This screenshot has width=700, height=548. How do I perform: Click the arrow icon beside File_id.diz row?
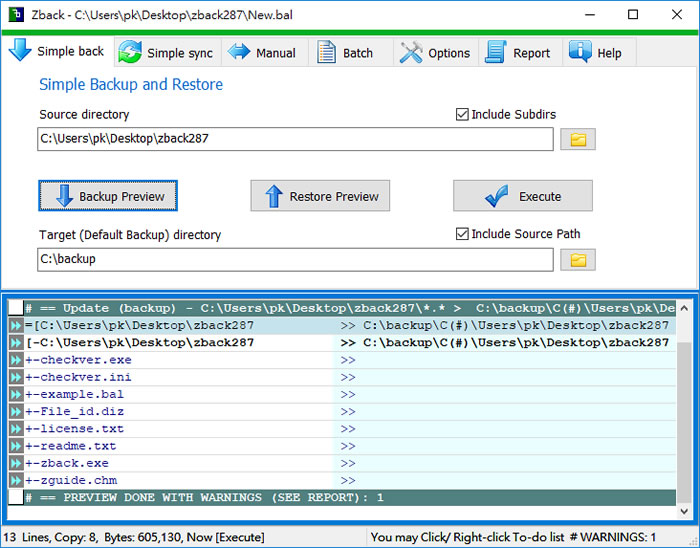point(16,412)
